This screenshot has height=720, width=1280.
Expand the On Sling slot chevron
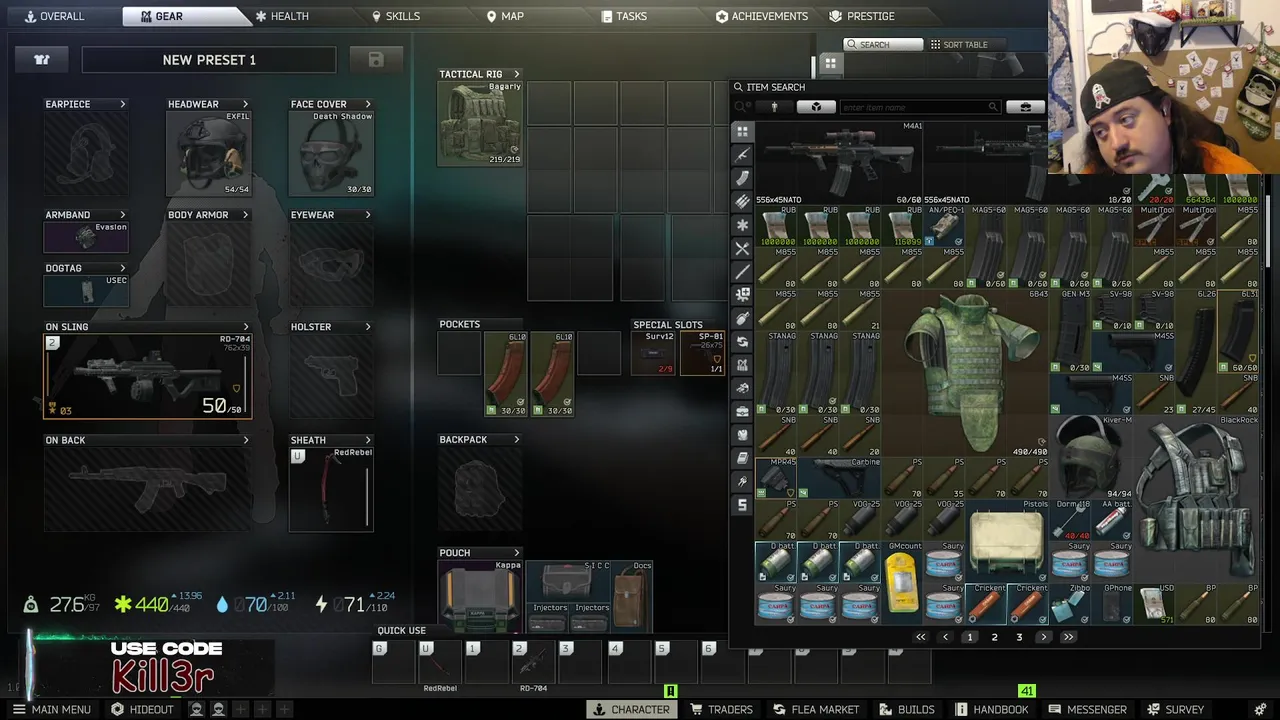pyautogui.click(x=246, y=327)
